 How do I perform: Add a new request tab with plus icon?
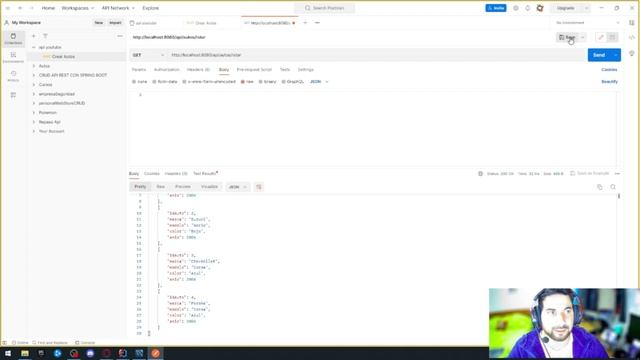pos(305,23)
